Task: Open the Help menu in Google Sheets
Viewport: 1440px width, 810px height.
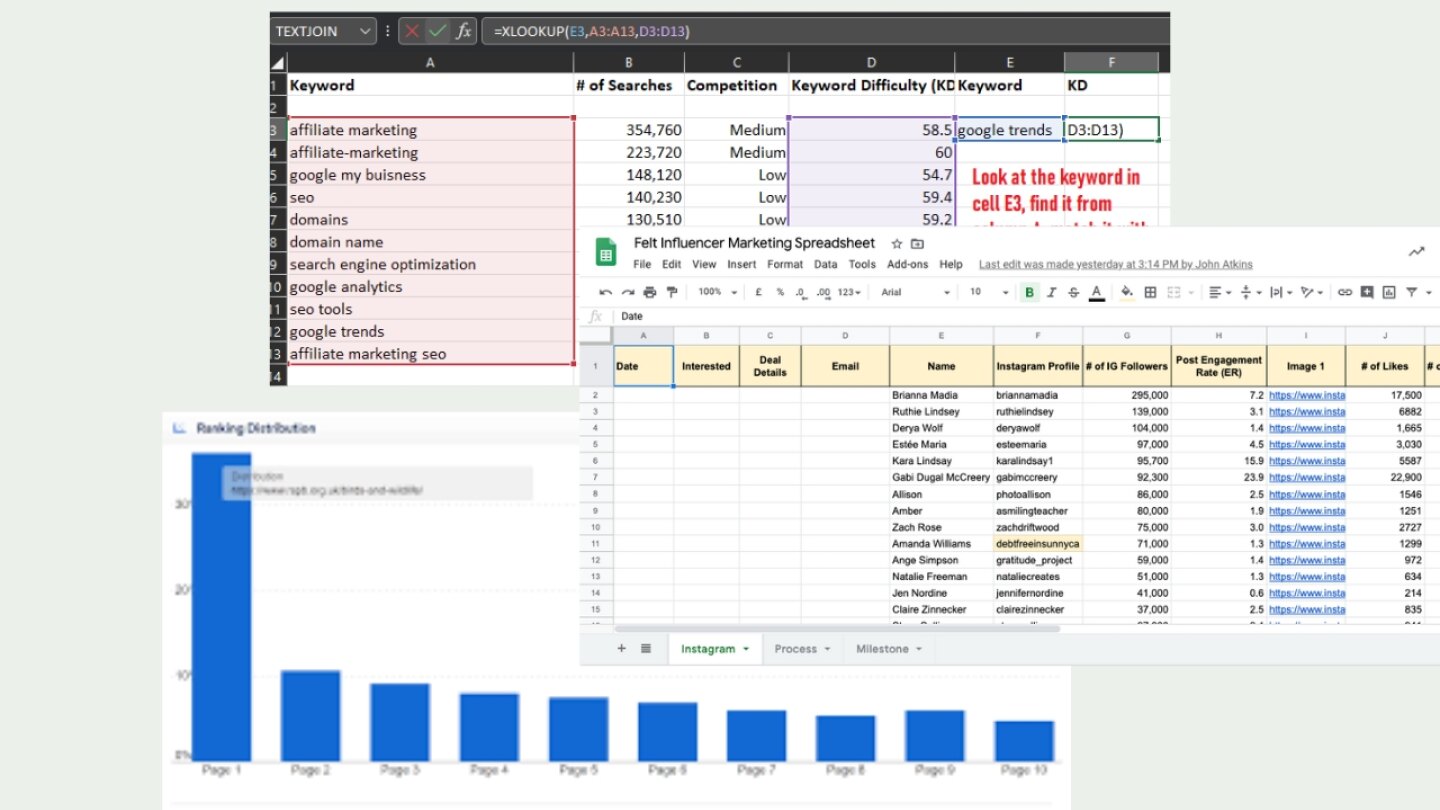Action: (x=951, y=264)
